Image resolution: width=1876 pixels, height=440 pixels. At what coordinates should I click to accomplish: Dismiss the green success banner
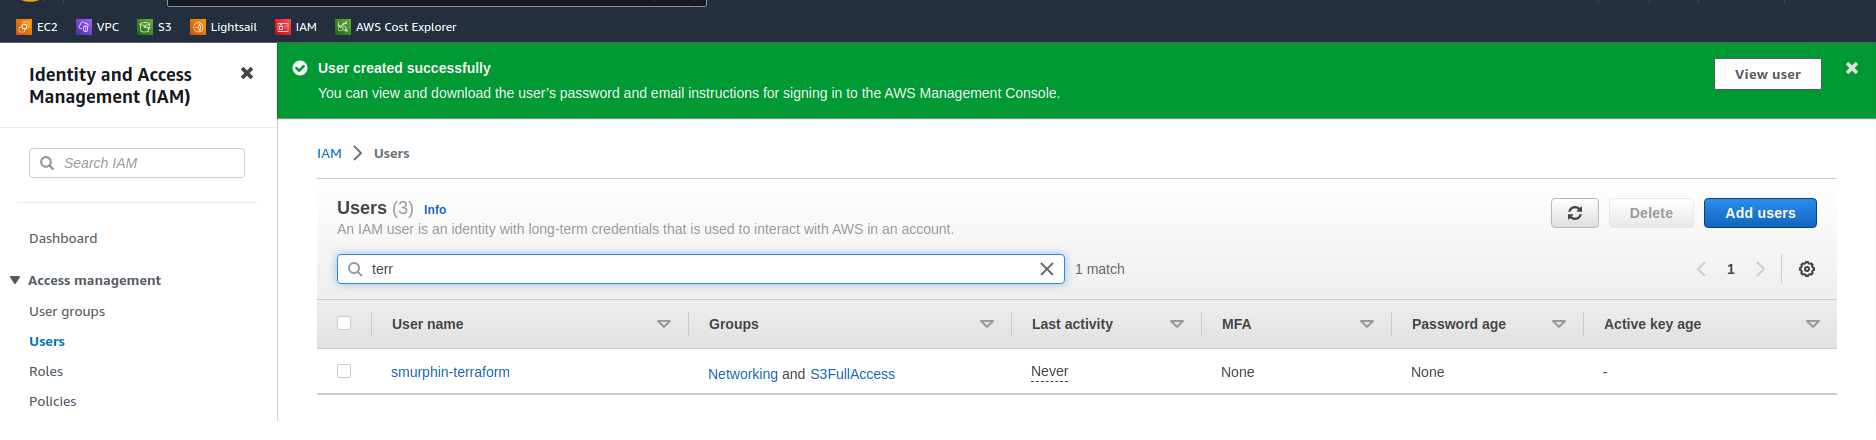click(1852, 68)
